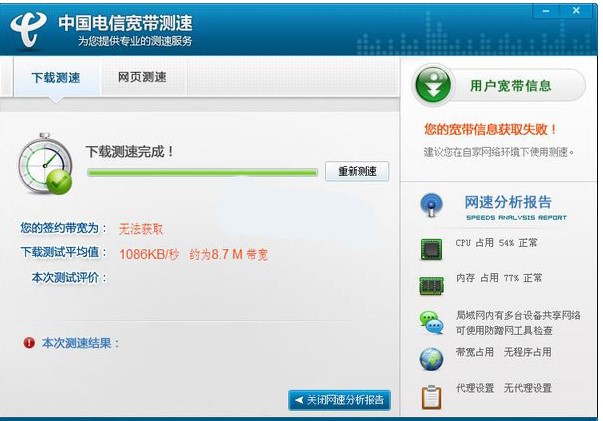Click the red warning icon by 本次测速结果
The image size is (603, 421).
[x=29, y=342]
